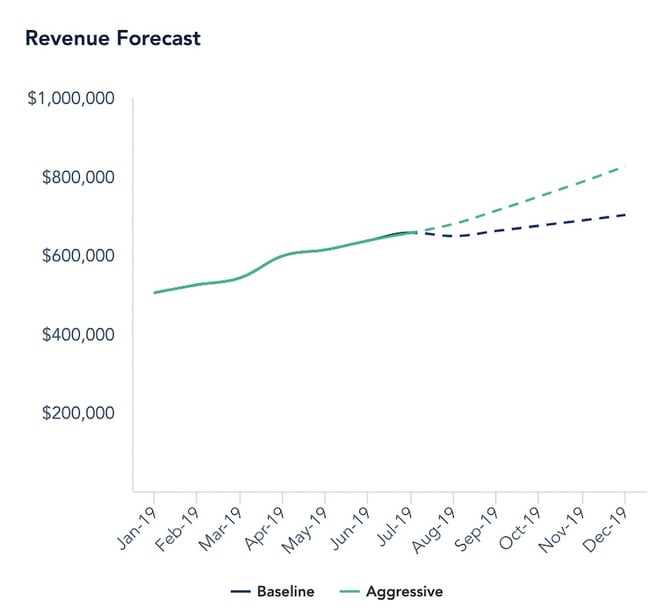
Task: Toggle the Baseline series in the legend
Action: (286, 592)
